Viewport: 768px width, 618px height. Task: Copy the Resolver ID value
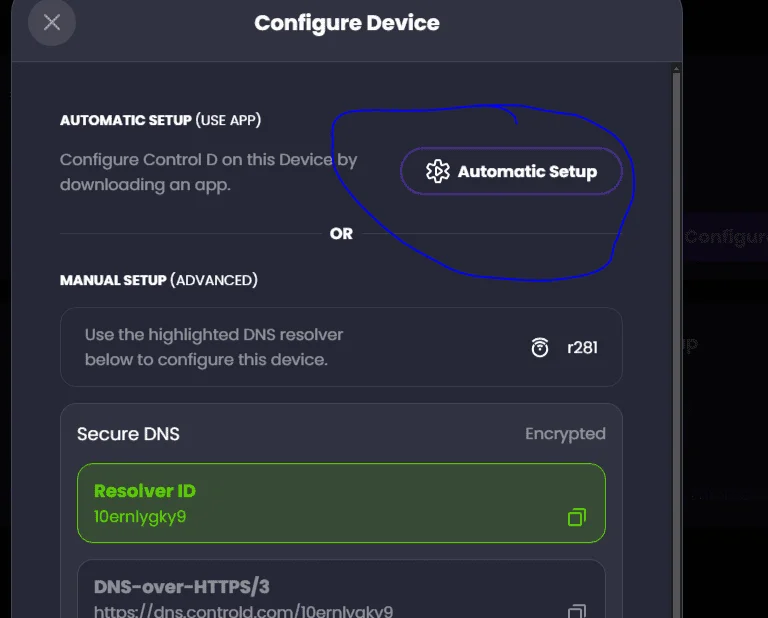point(576,517)
